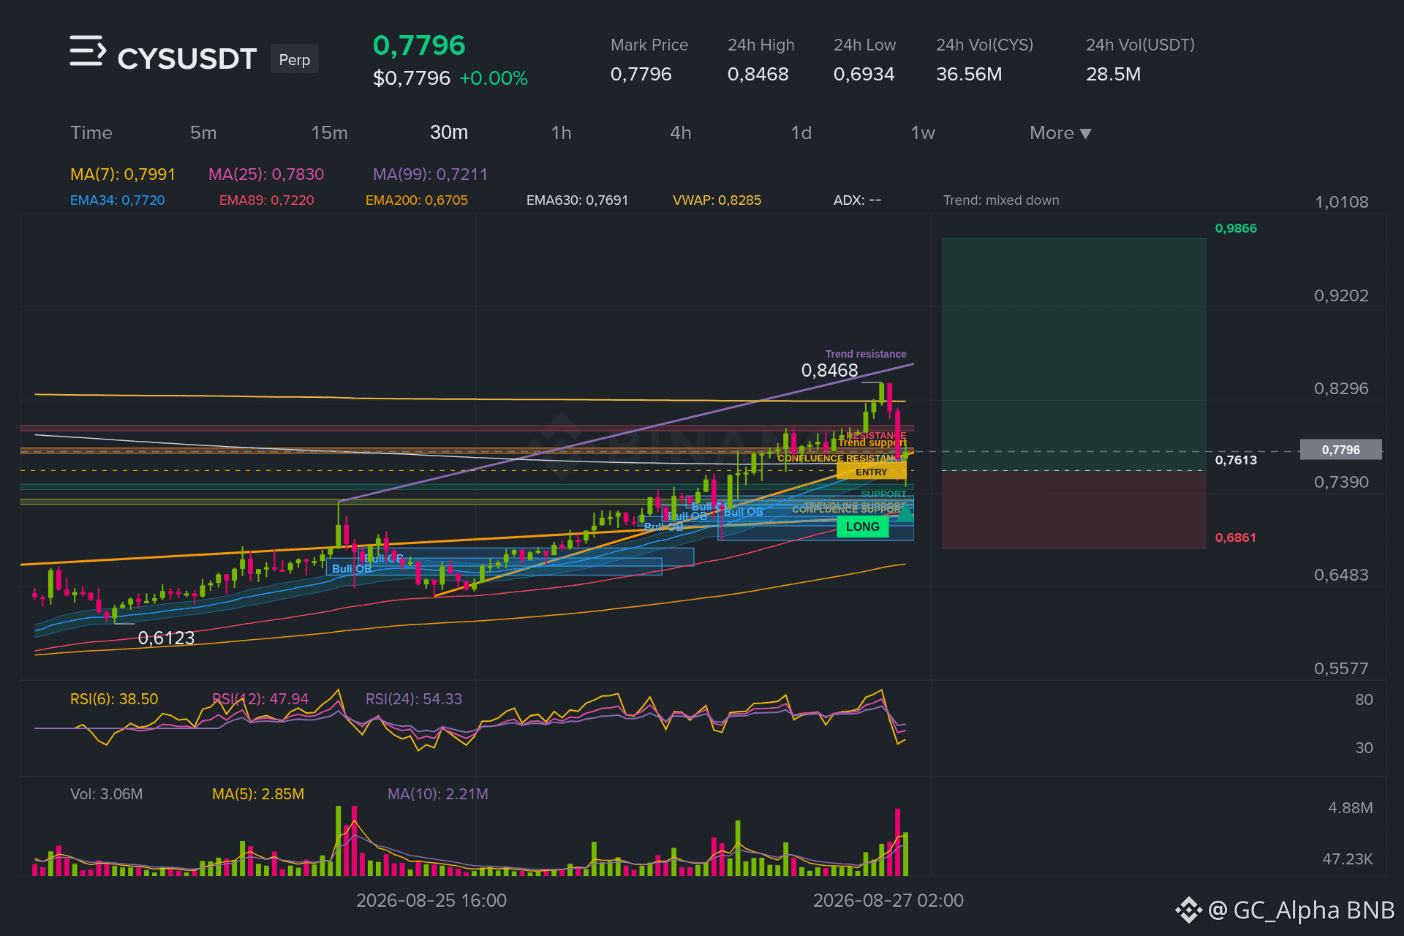Click the @GC_Alpha BNB author handle
Viewport: 1404px width, 936px height.
[1301, 910]
